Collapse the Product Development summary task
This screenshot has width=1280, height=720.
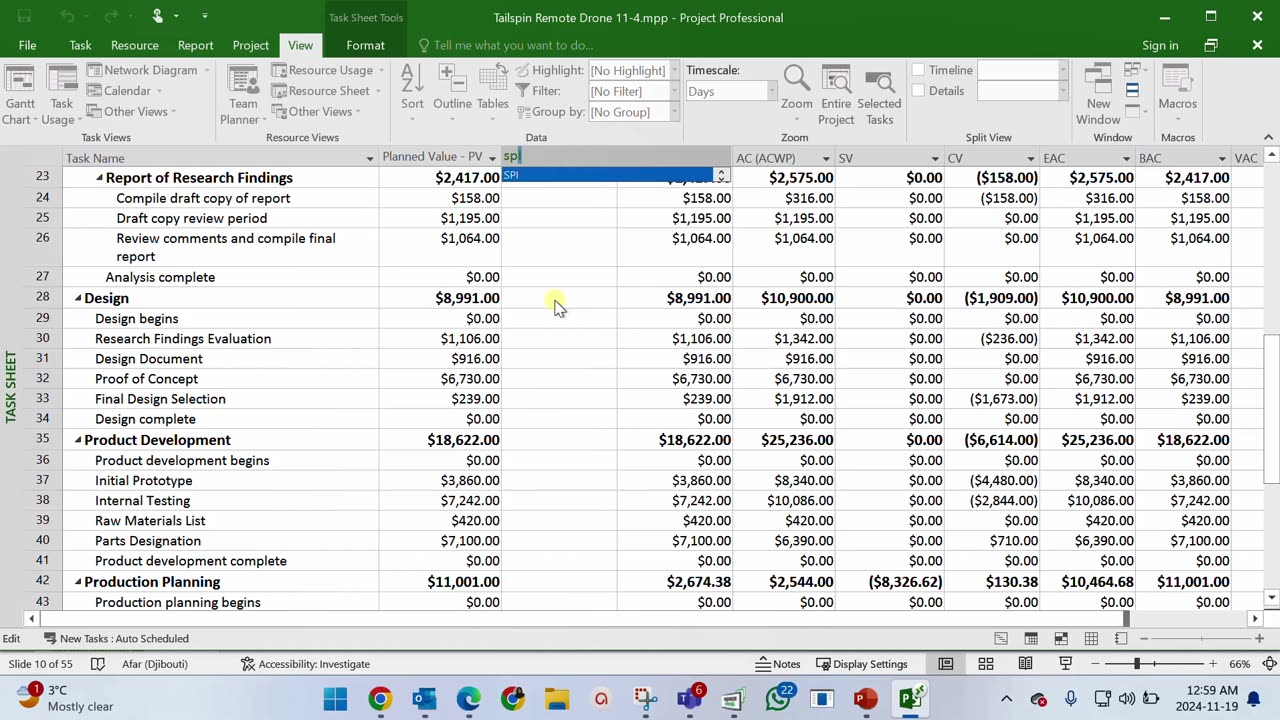pos(78,440)
